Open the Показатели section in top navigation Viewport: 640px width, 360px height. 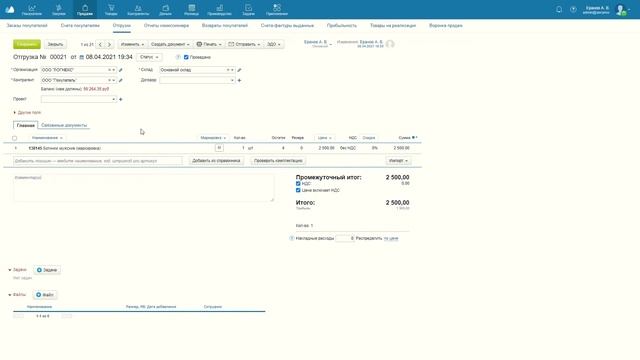(x=32, y=9)
